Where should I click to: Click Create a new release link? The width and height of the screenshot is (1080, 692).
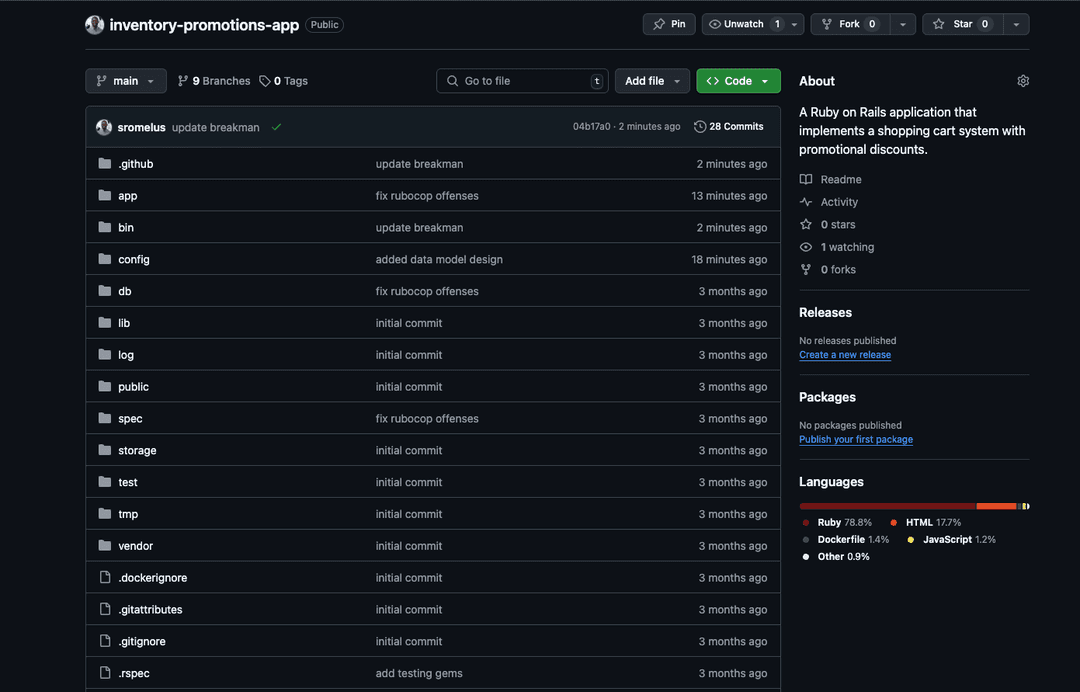click(x=845, y=355)
